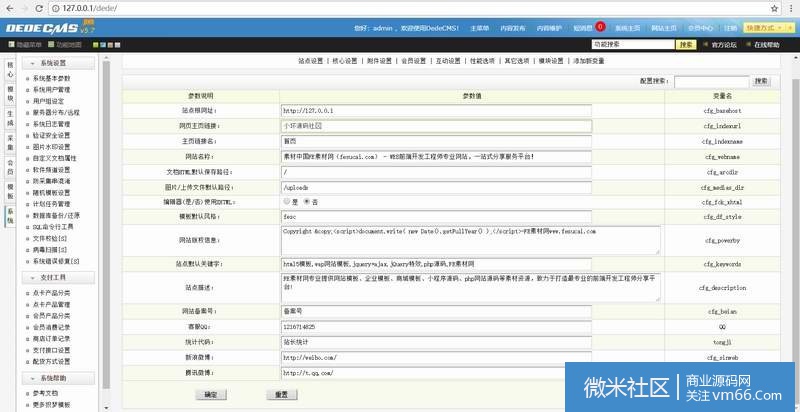Select the 会员 vertical sidebar tab
The width and height of the screenshot is (800, 412).
10,167
